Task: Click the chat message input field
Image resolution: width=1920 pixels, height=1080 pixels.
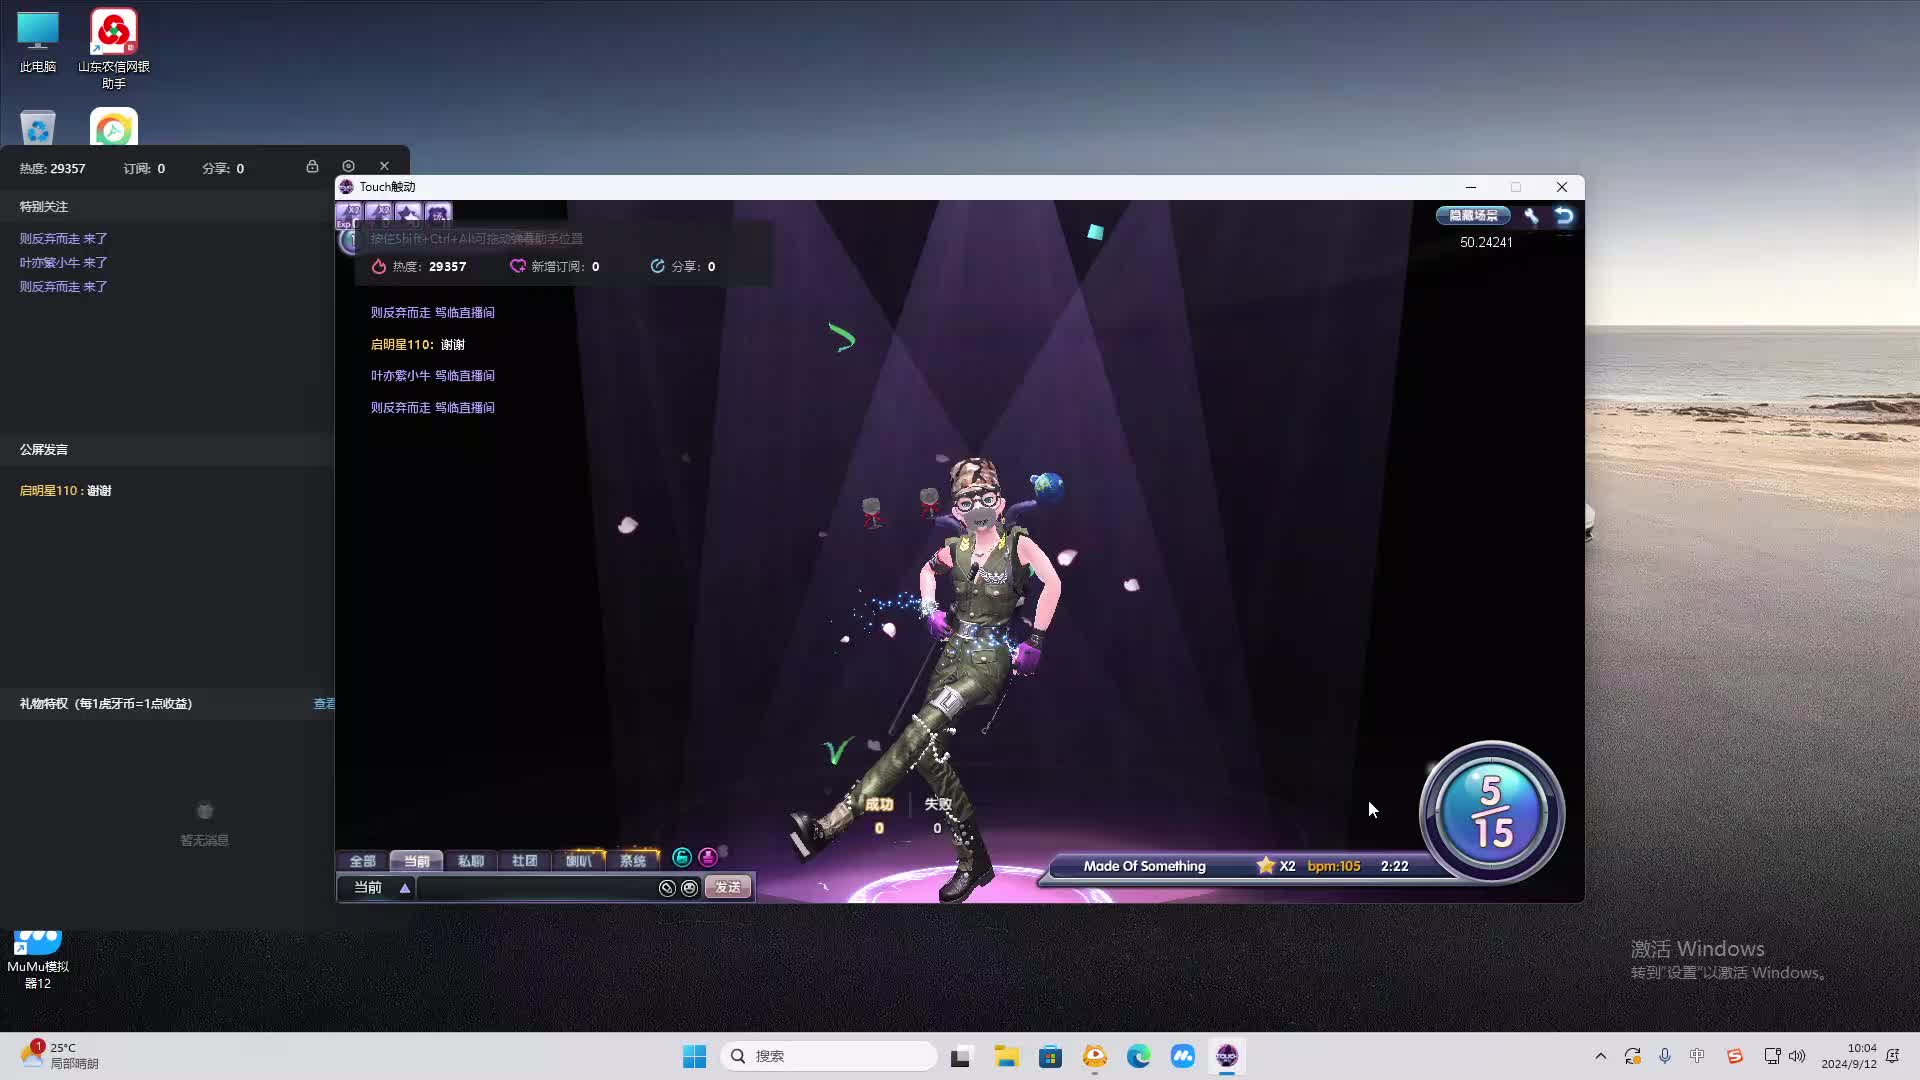Action: (x=535, y=888)
